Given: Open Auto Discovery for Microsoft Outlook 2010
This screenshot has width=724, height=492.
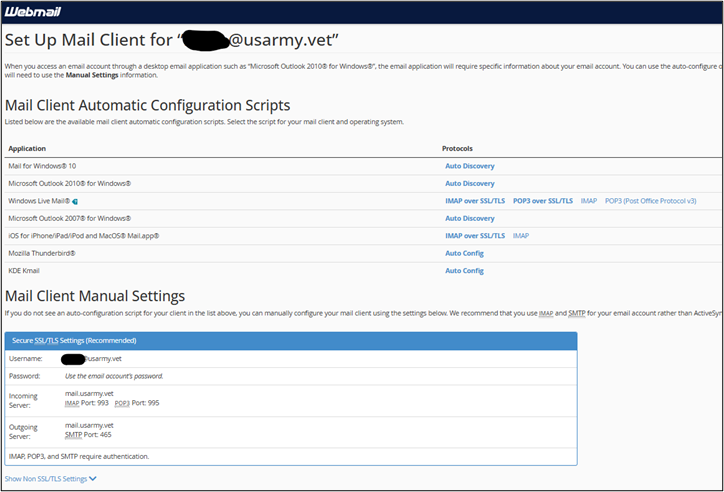Looking at the screenshot, I should tap(469, 184).
